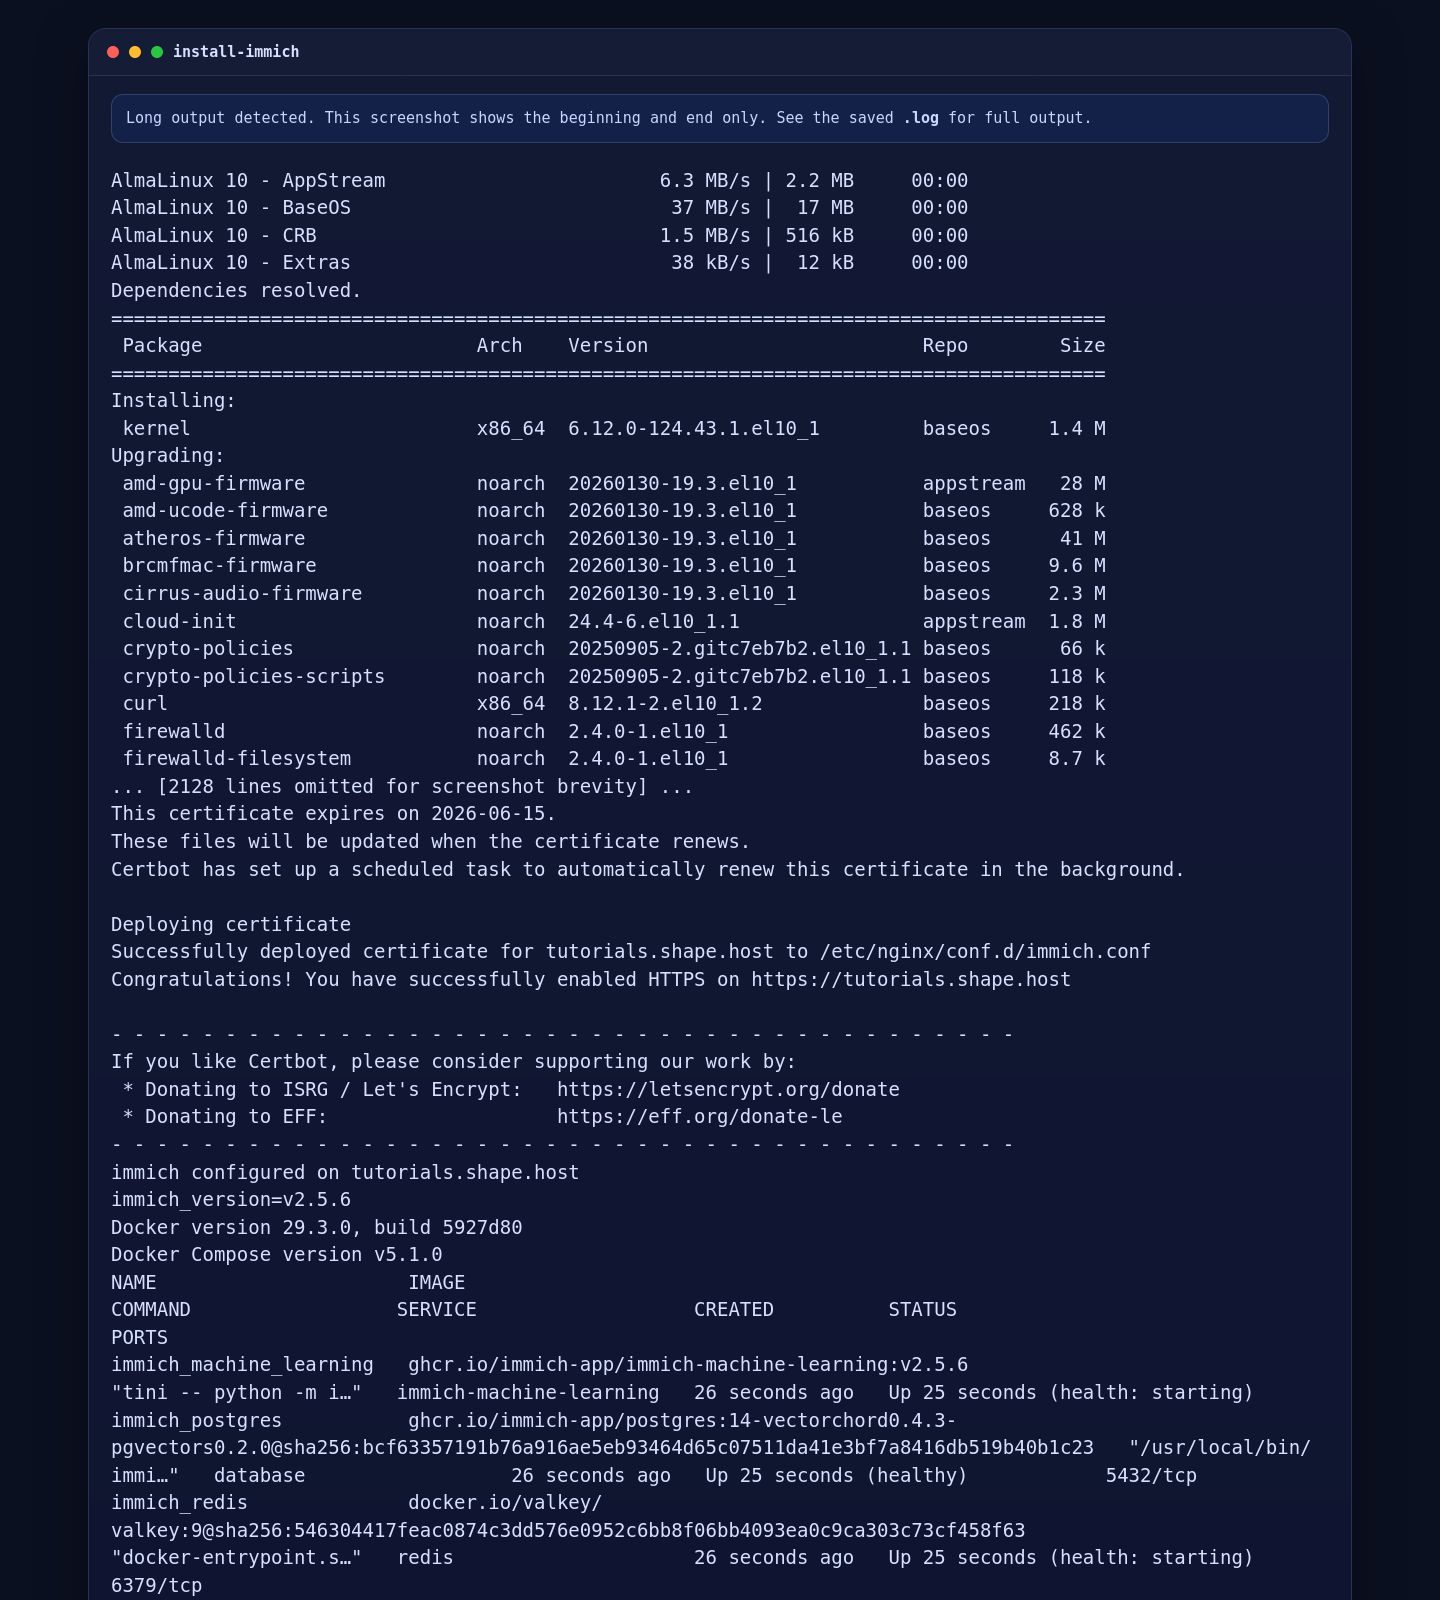Click the Deploying certificate line
1440x1600 pixels.
tap(231, 925)
